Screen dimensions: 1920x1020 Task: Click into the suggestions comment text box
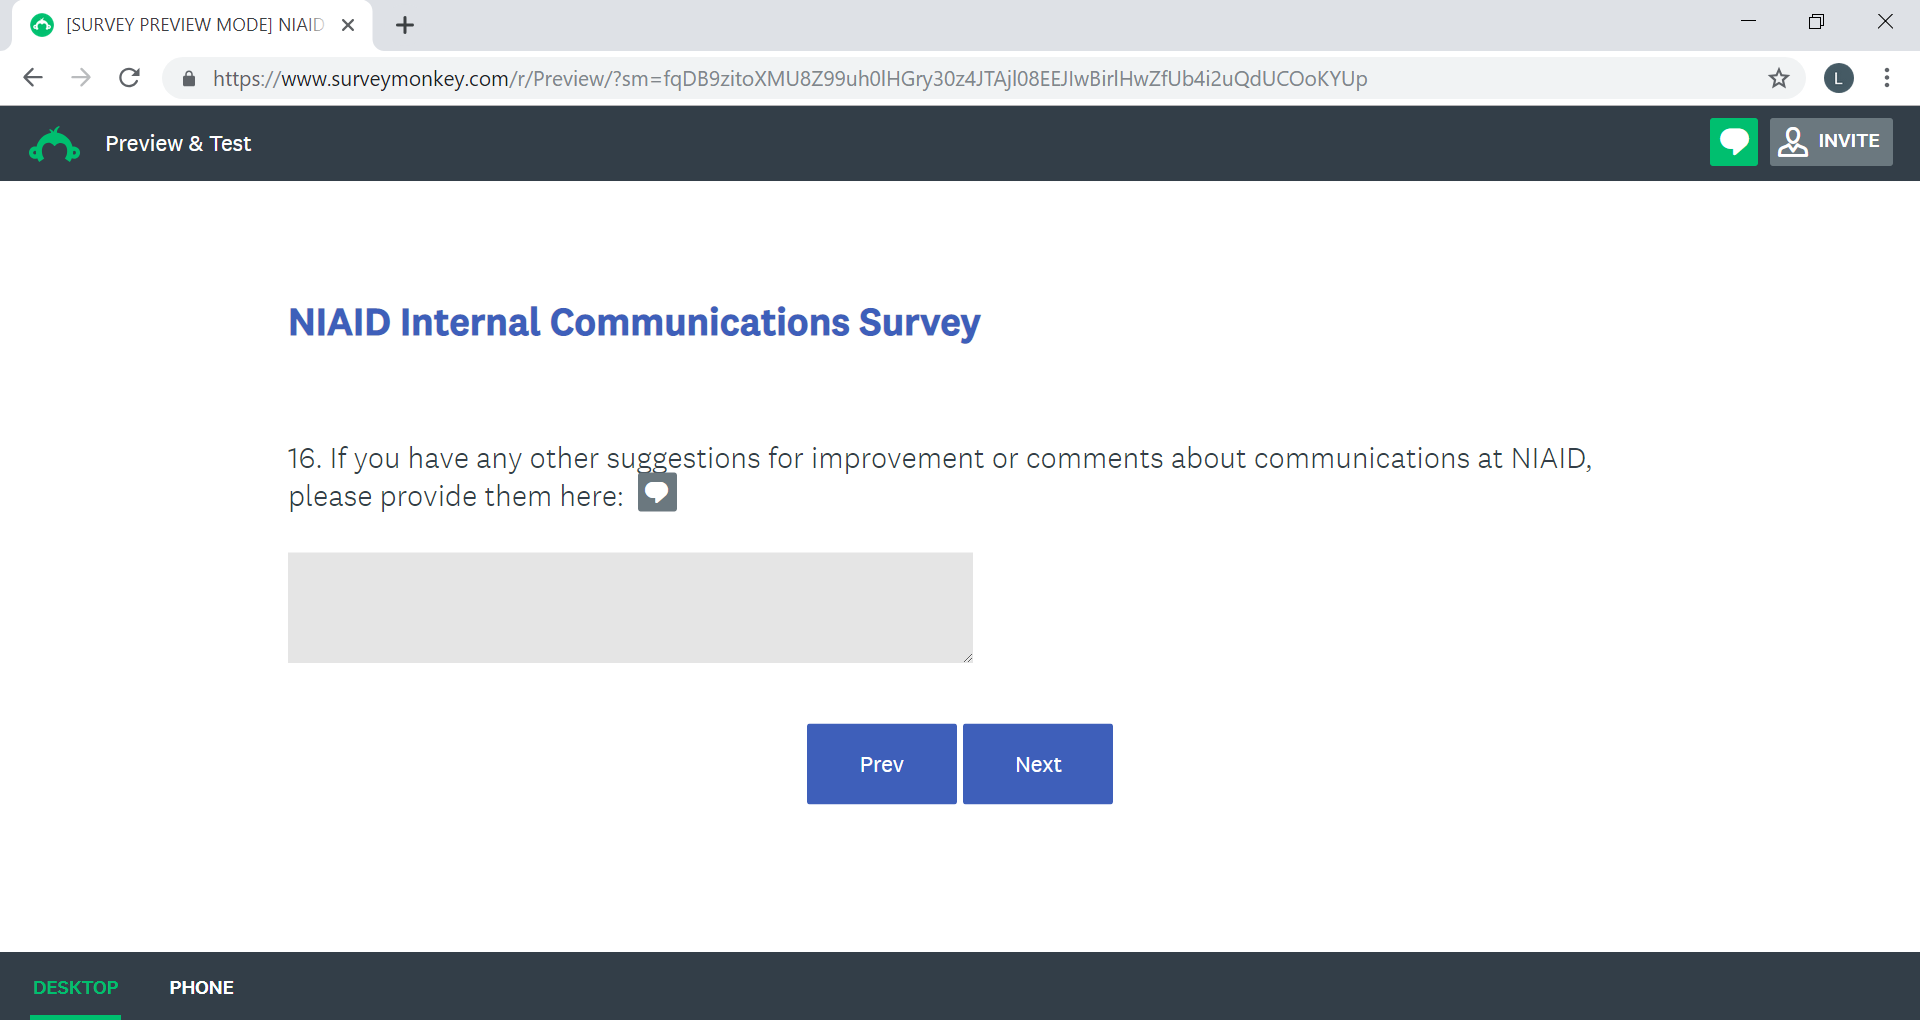click(x=630, y=607)
